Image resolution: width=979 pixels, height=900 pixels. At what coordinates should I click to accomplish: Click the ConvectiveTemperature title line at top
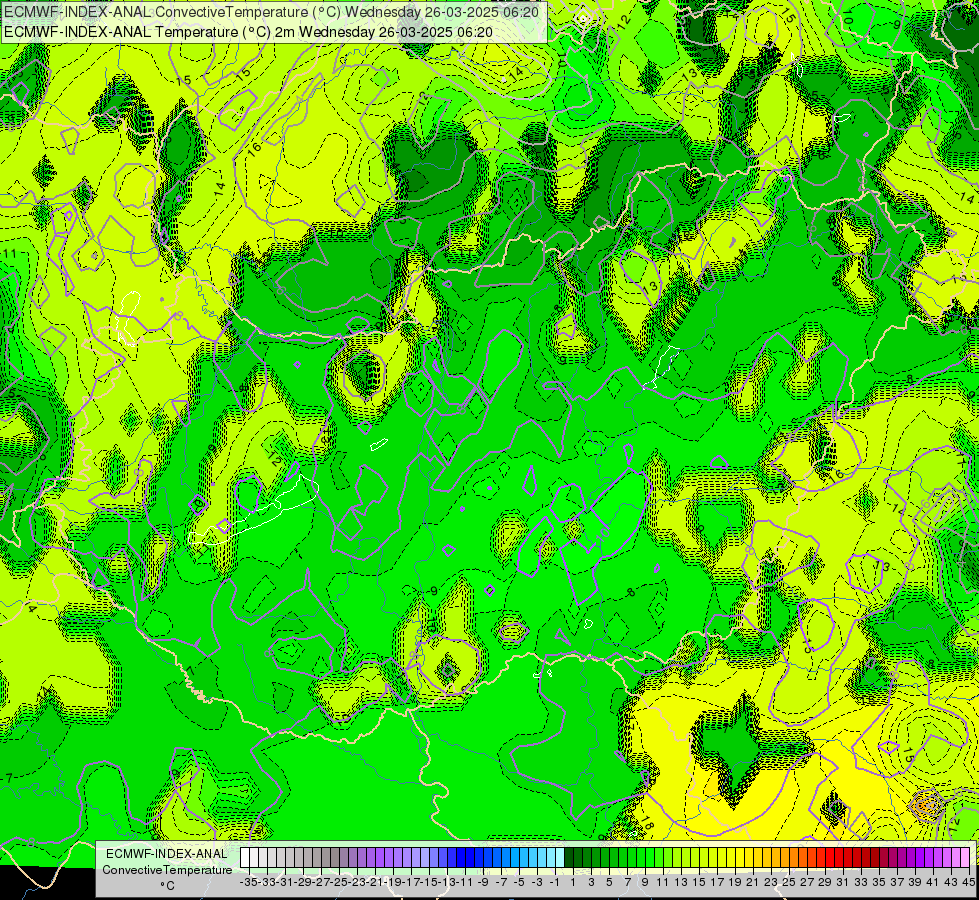[271, 12]
